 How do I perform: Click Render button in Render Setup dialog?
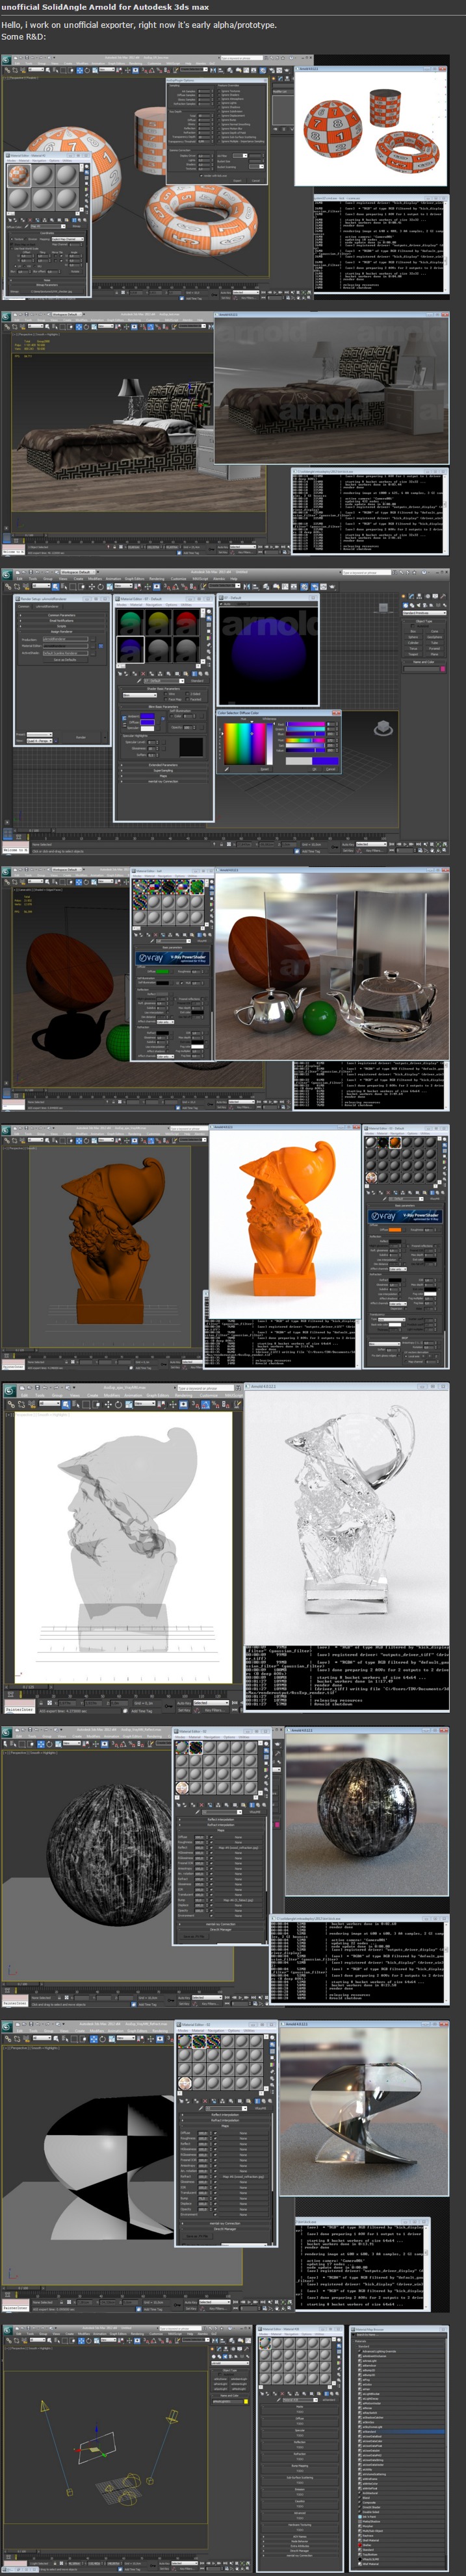81,739
